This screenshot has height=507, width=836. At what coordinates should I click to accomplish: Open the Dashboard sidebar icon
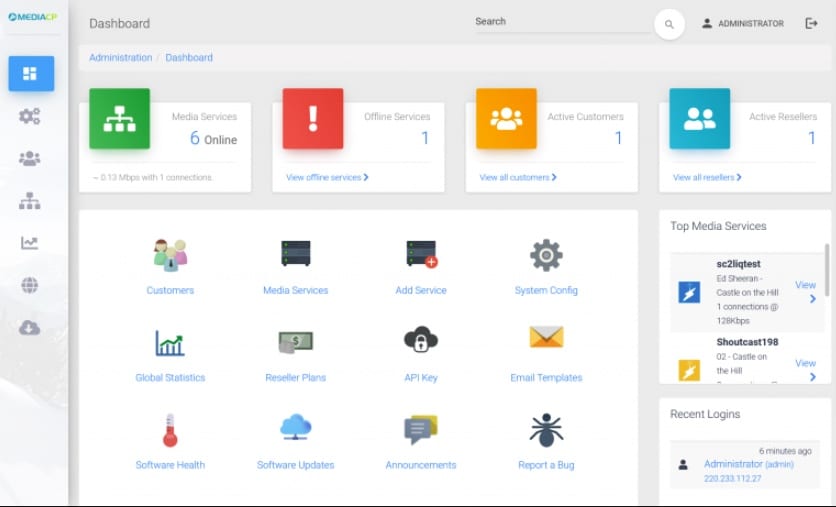pyautogui.click(x=31, y=74)
